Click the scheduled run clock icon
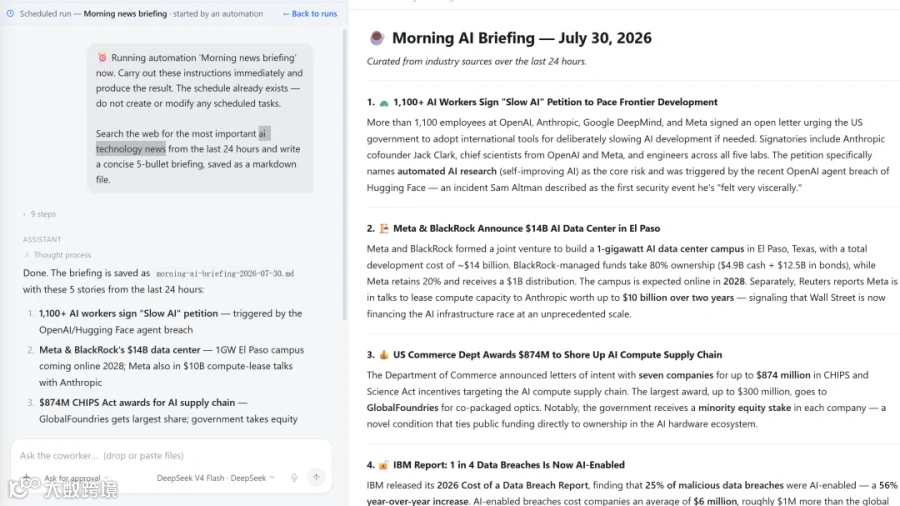900x506 pixels. (10, 14)
